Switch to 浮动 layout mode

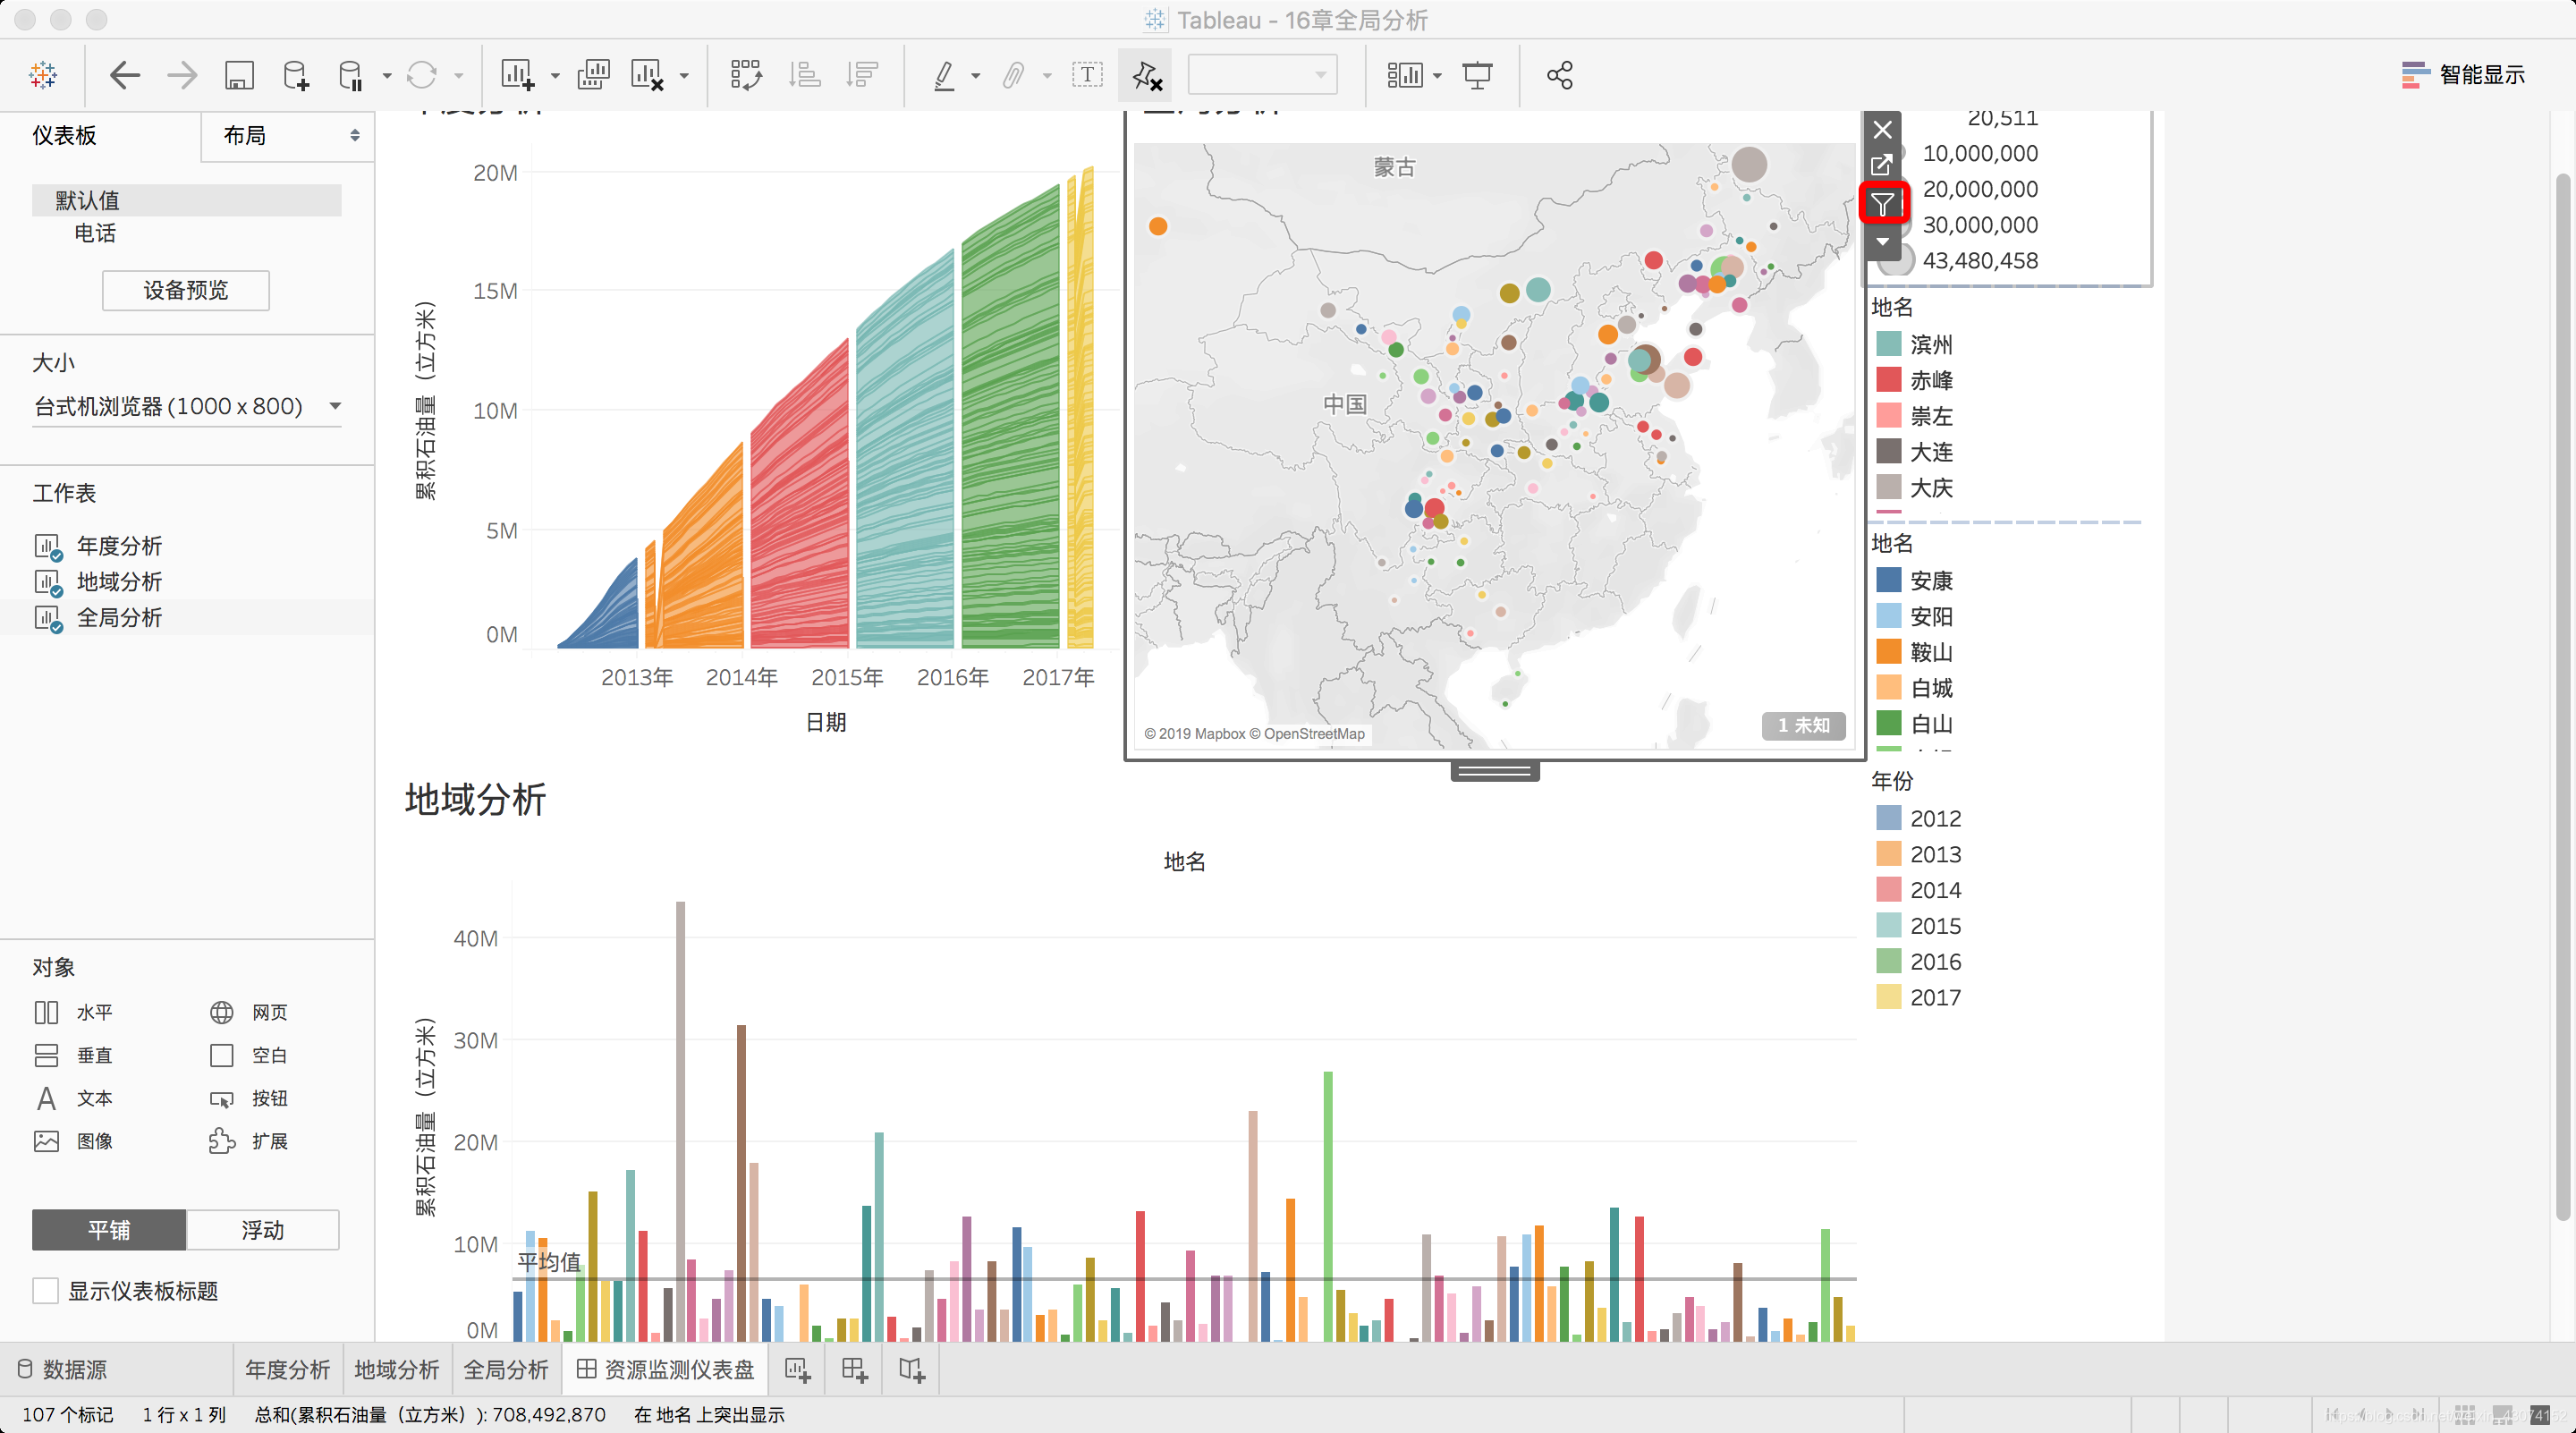(262, 1229)
